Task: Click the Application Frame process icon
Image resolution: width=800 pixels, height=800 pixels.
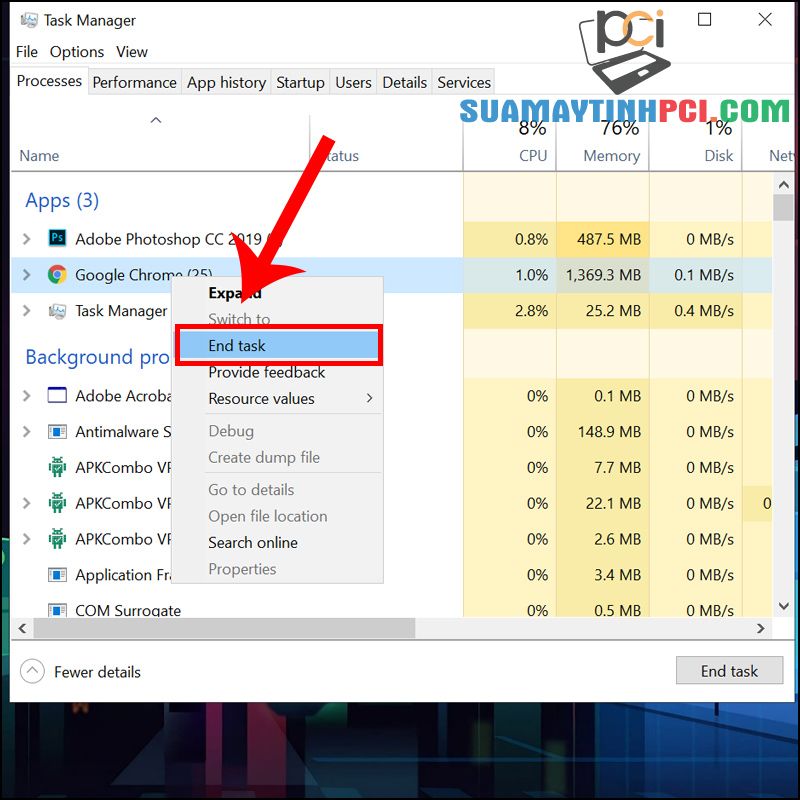Action: [x=56, y=575]
